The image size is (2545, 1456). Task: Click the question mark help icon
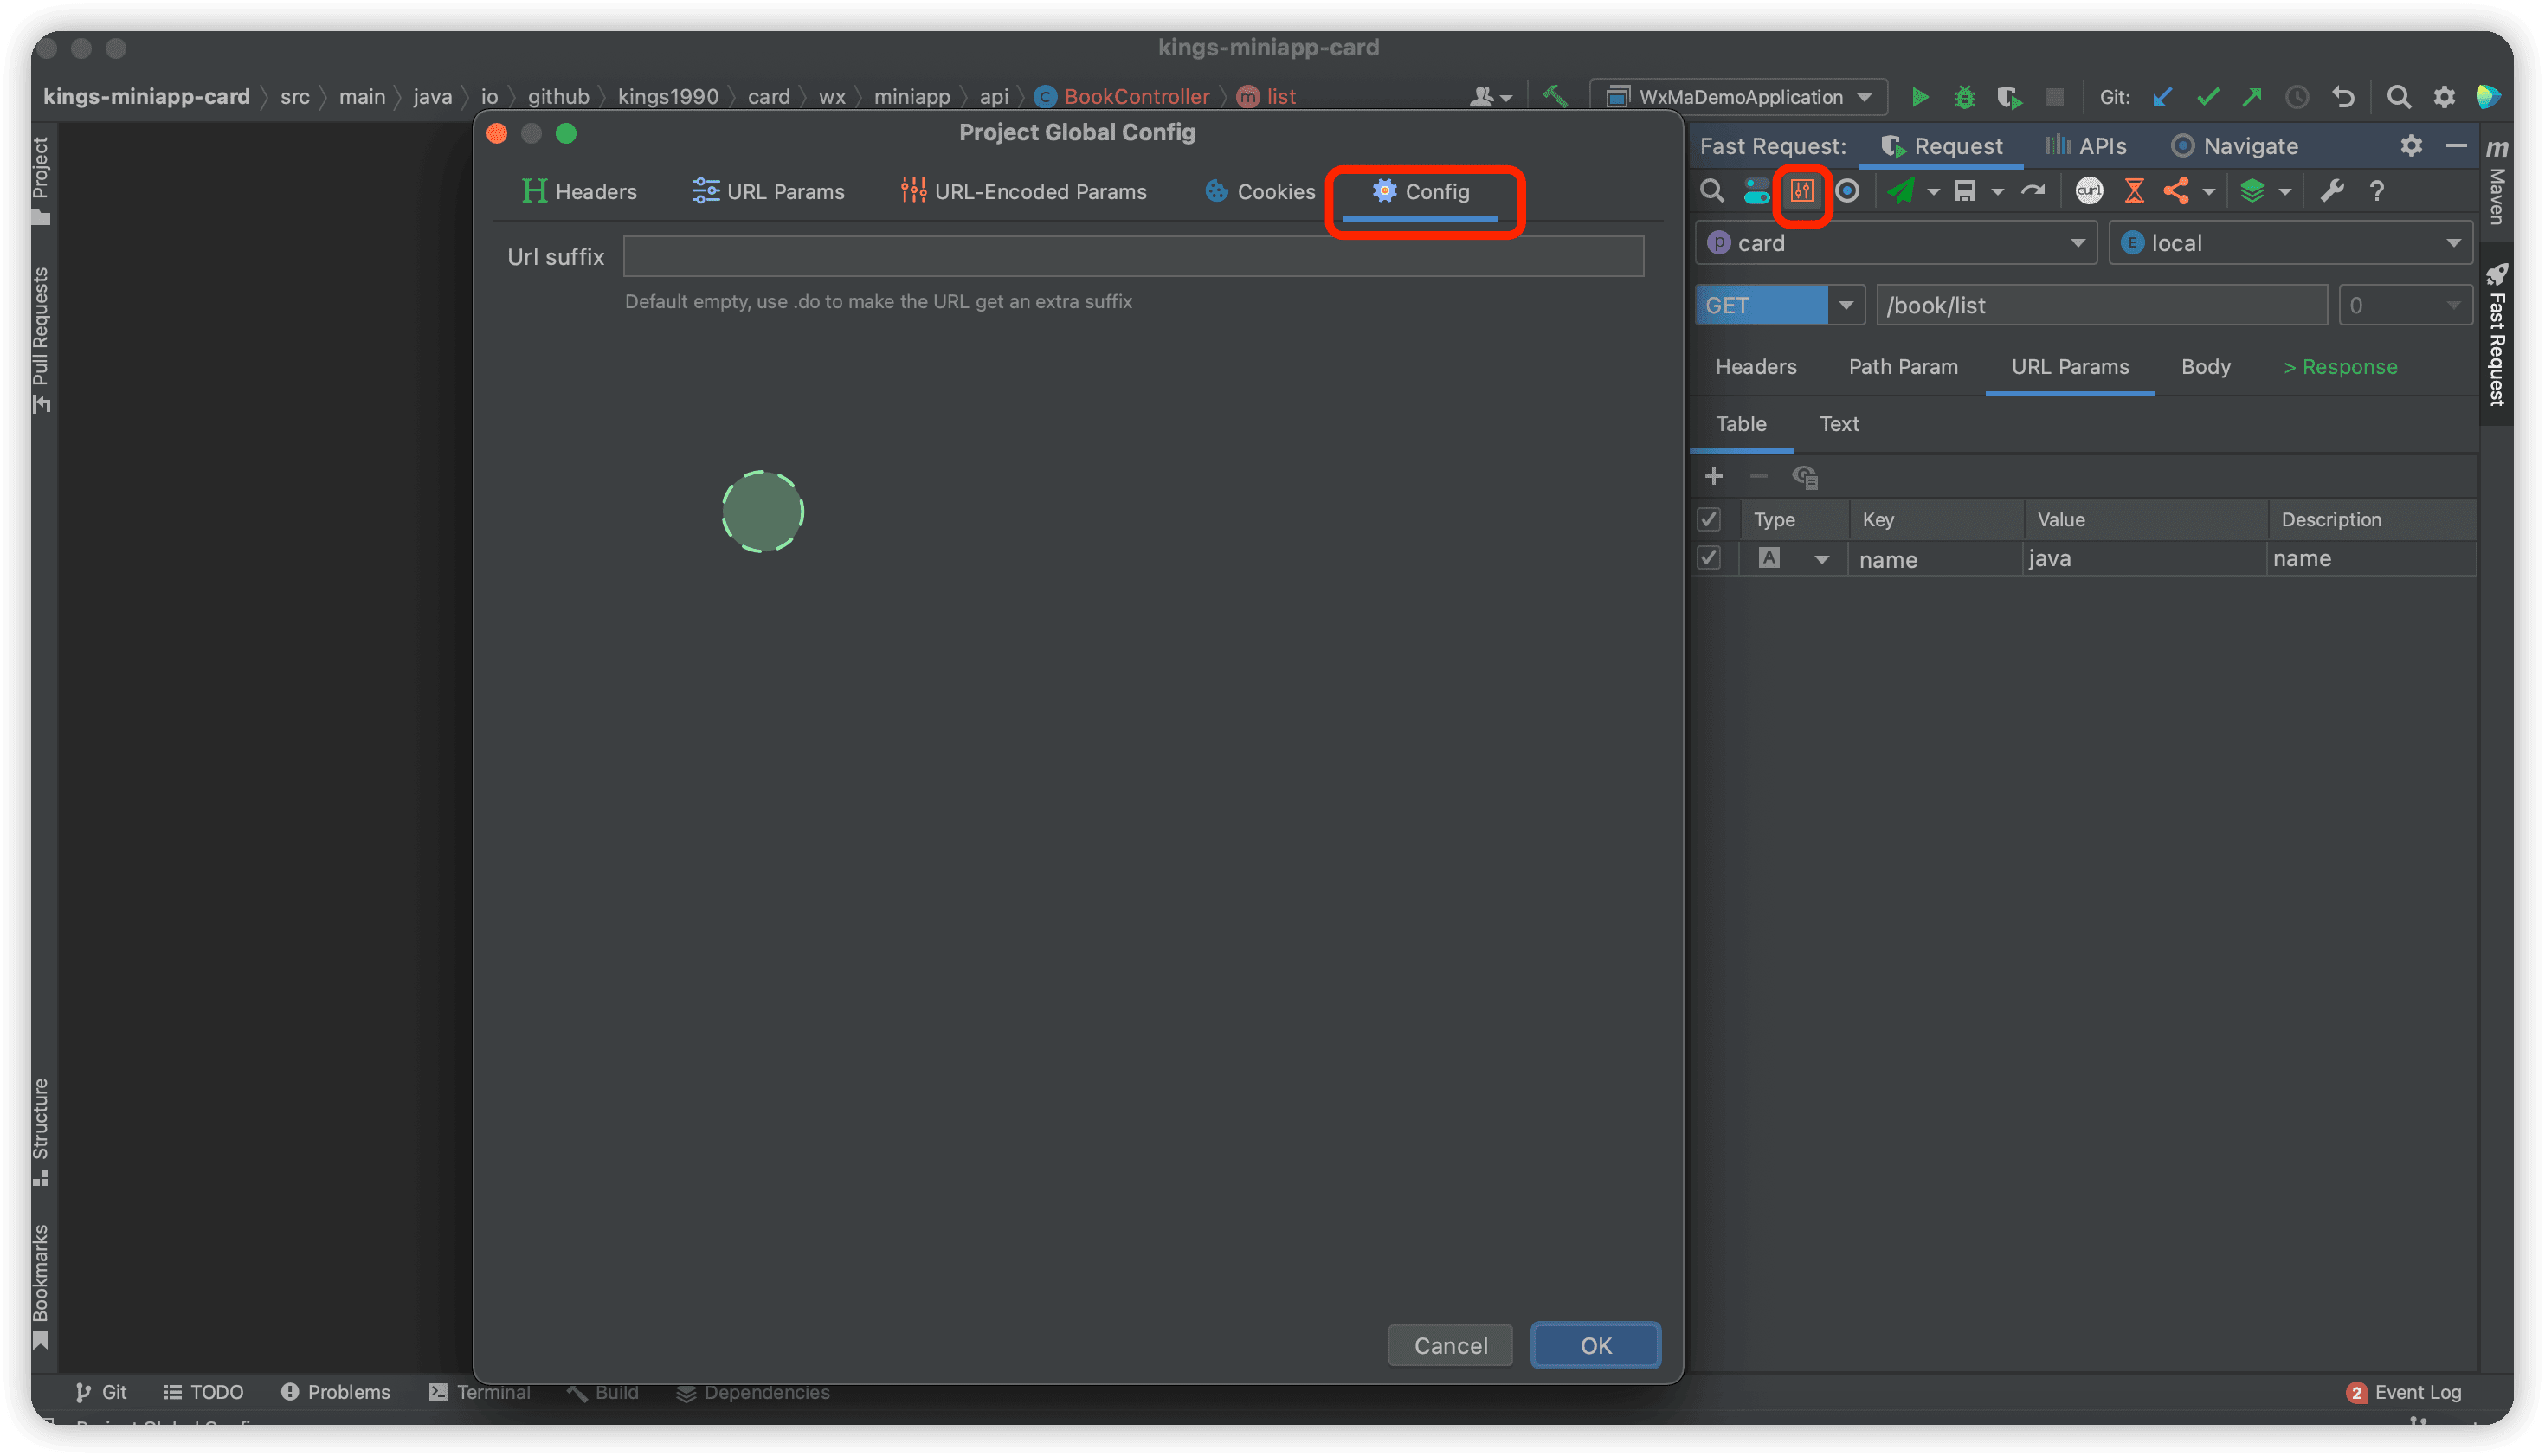(2377, 191)
